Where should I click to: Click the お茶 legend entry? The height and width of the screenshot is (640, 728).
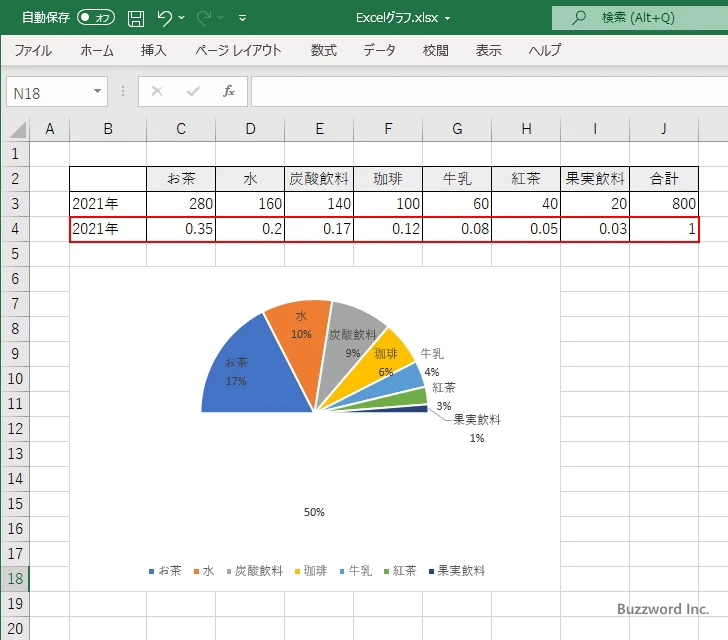click(x=165, y=571)
